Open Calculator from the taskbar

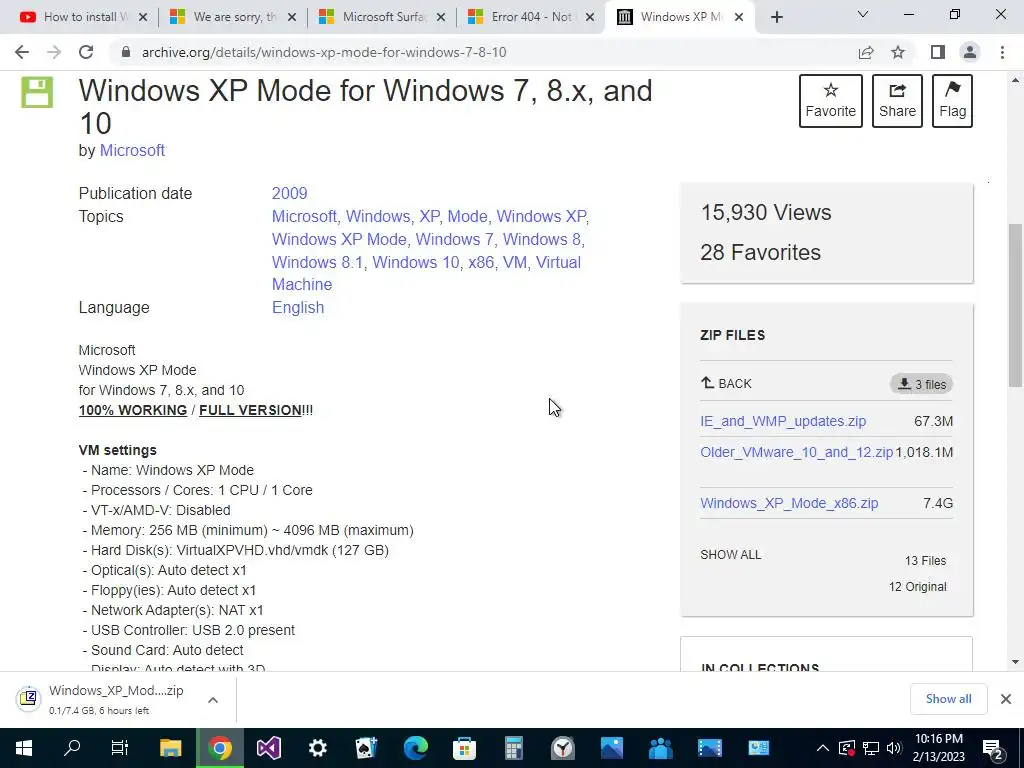click(x=513, y=748)
